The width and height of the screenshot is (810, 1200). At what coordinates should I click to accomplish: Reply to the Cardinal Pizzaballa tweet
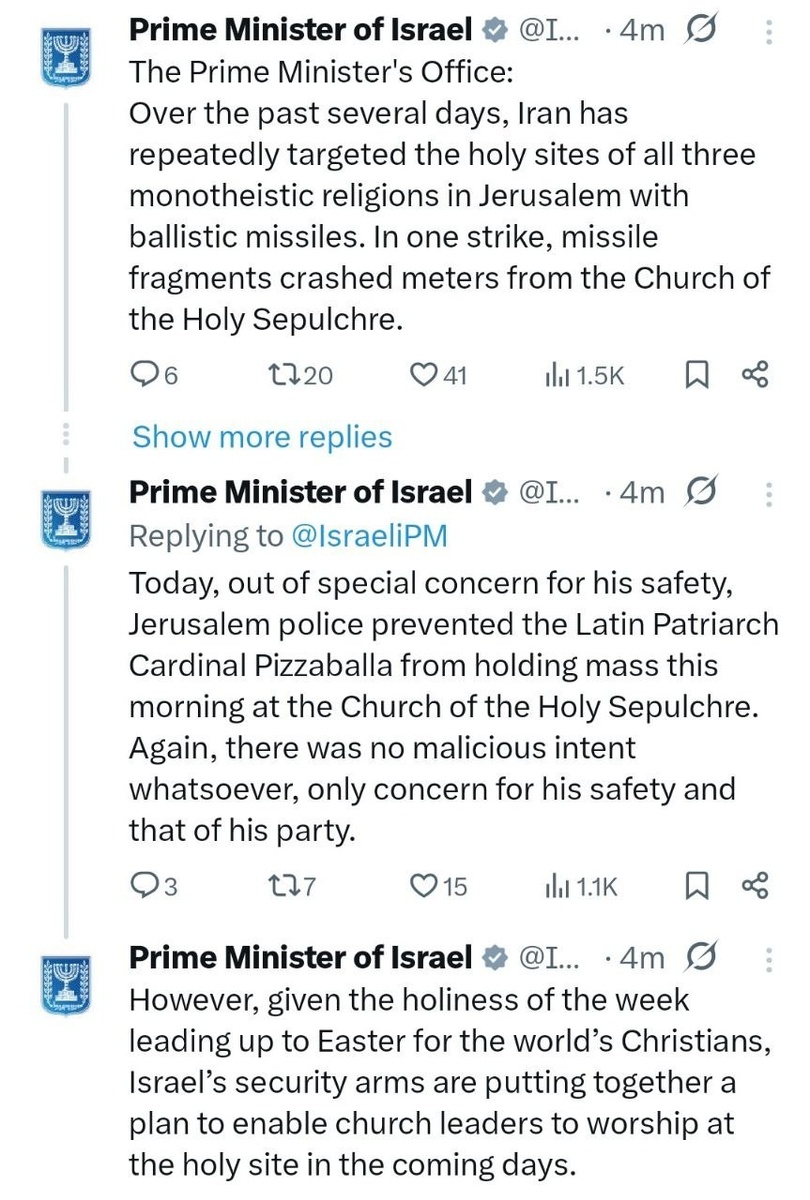(145, 886)
